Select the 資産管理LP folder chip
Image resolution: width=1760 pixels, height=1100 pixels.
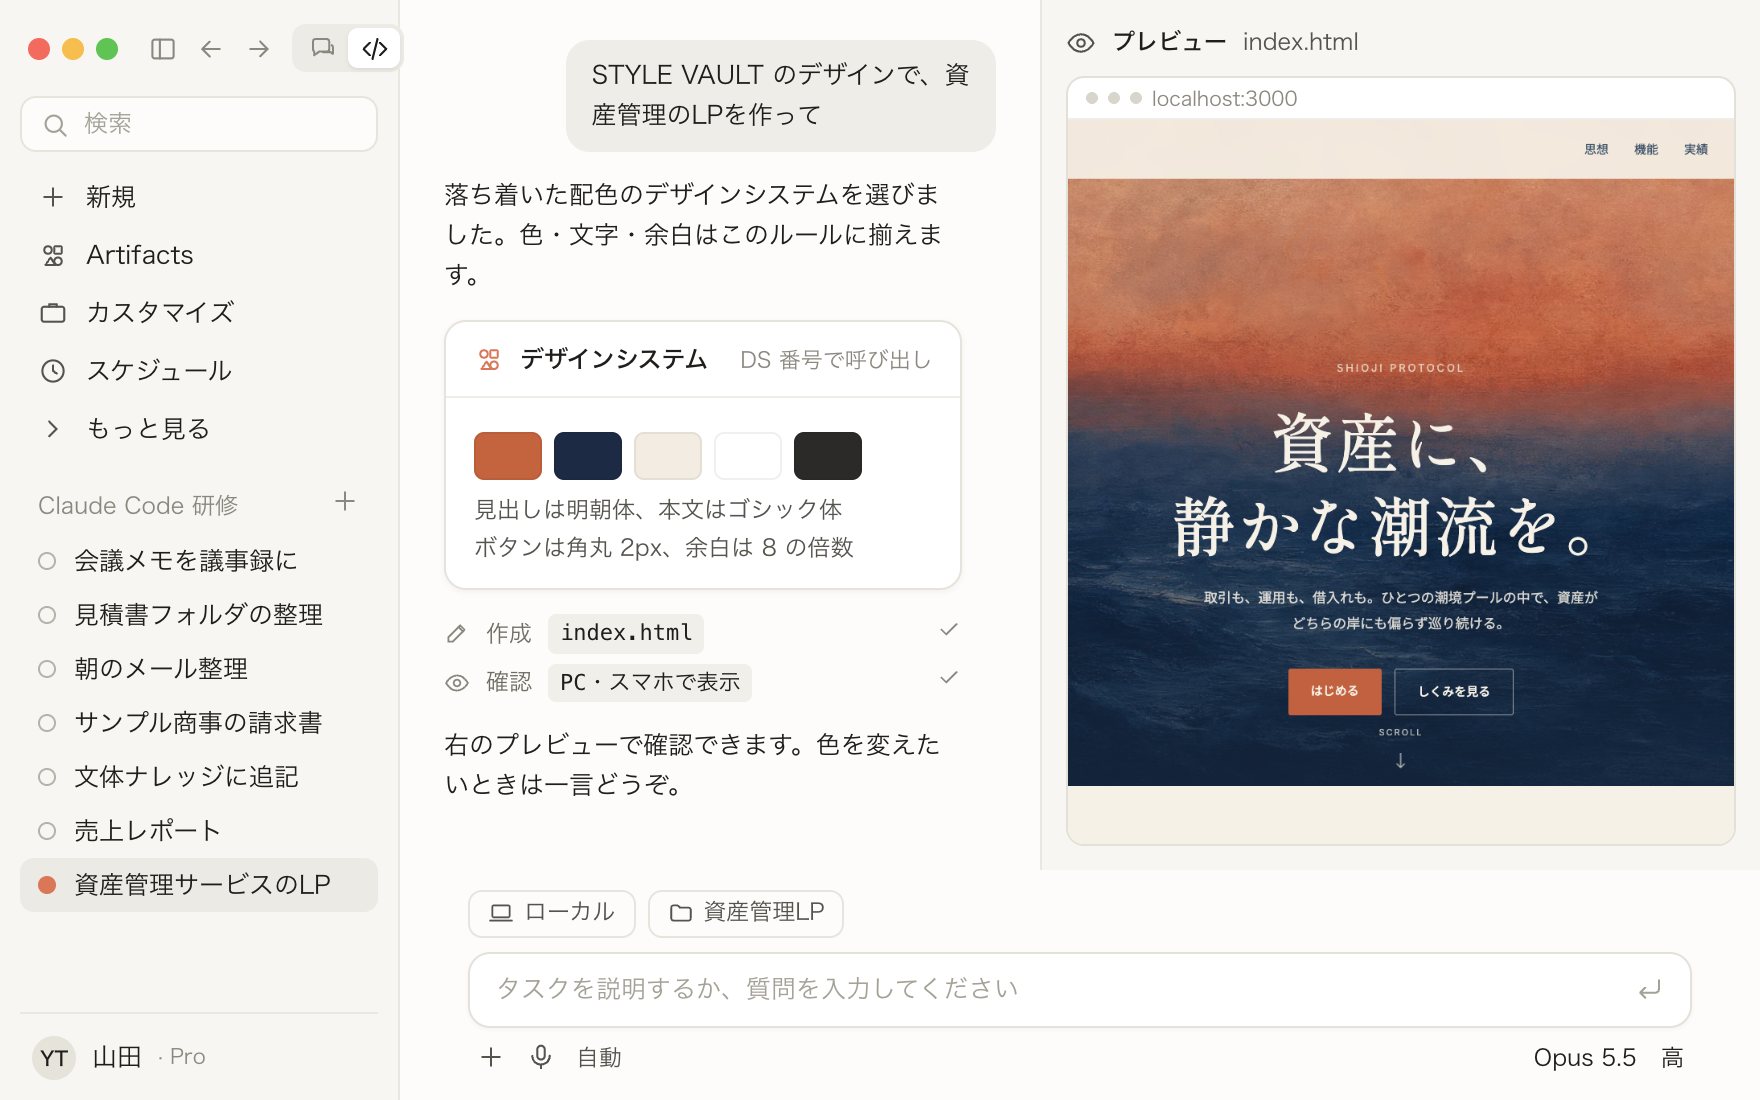click(x=746, y=913)
